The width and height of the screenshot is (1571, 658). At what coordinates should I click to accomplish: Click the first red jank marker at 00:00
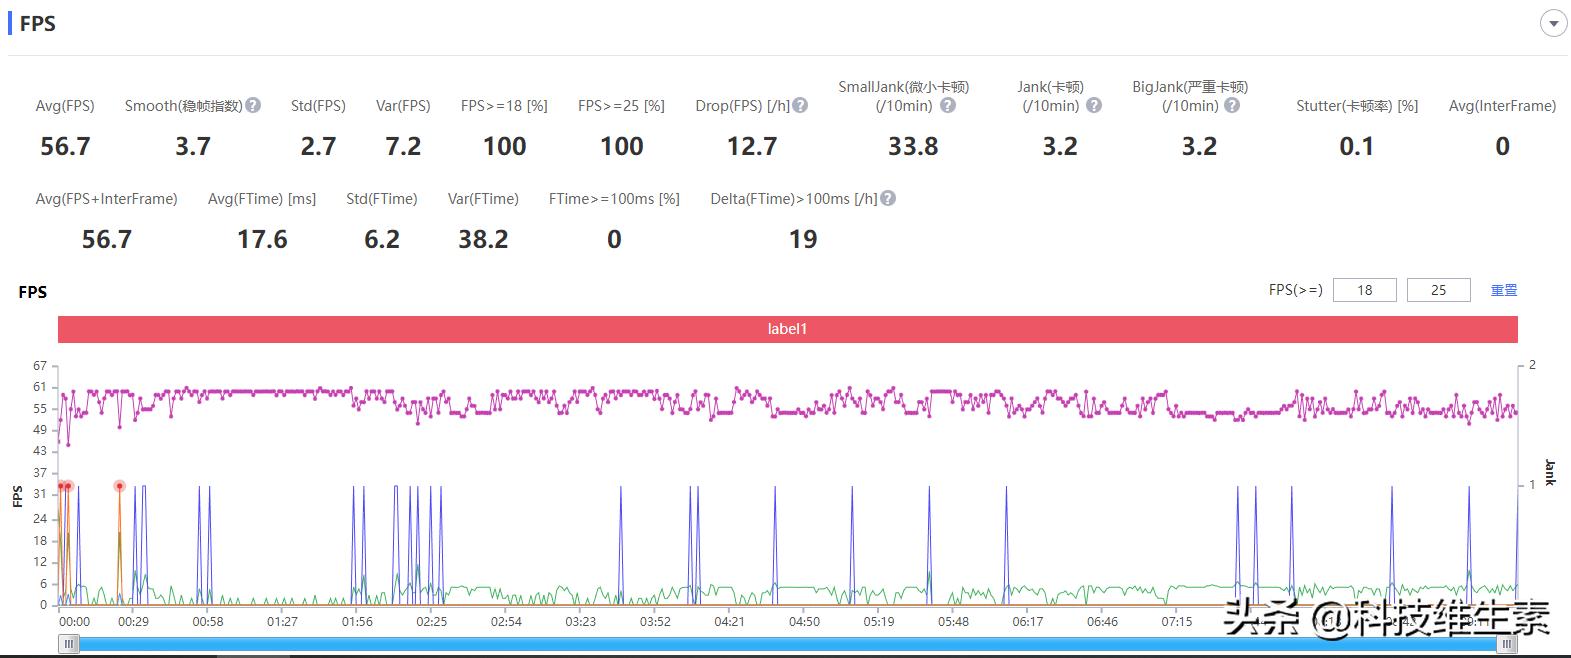point(61,486)
